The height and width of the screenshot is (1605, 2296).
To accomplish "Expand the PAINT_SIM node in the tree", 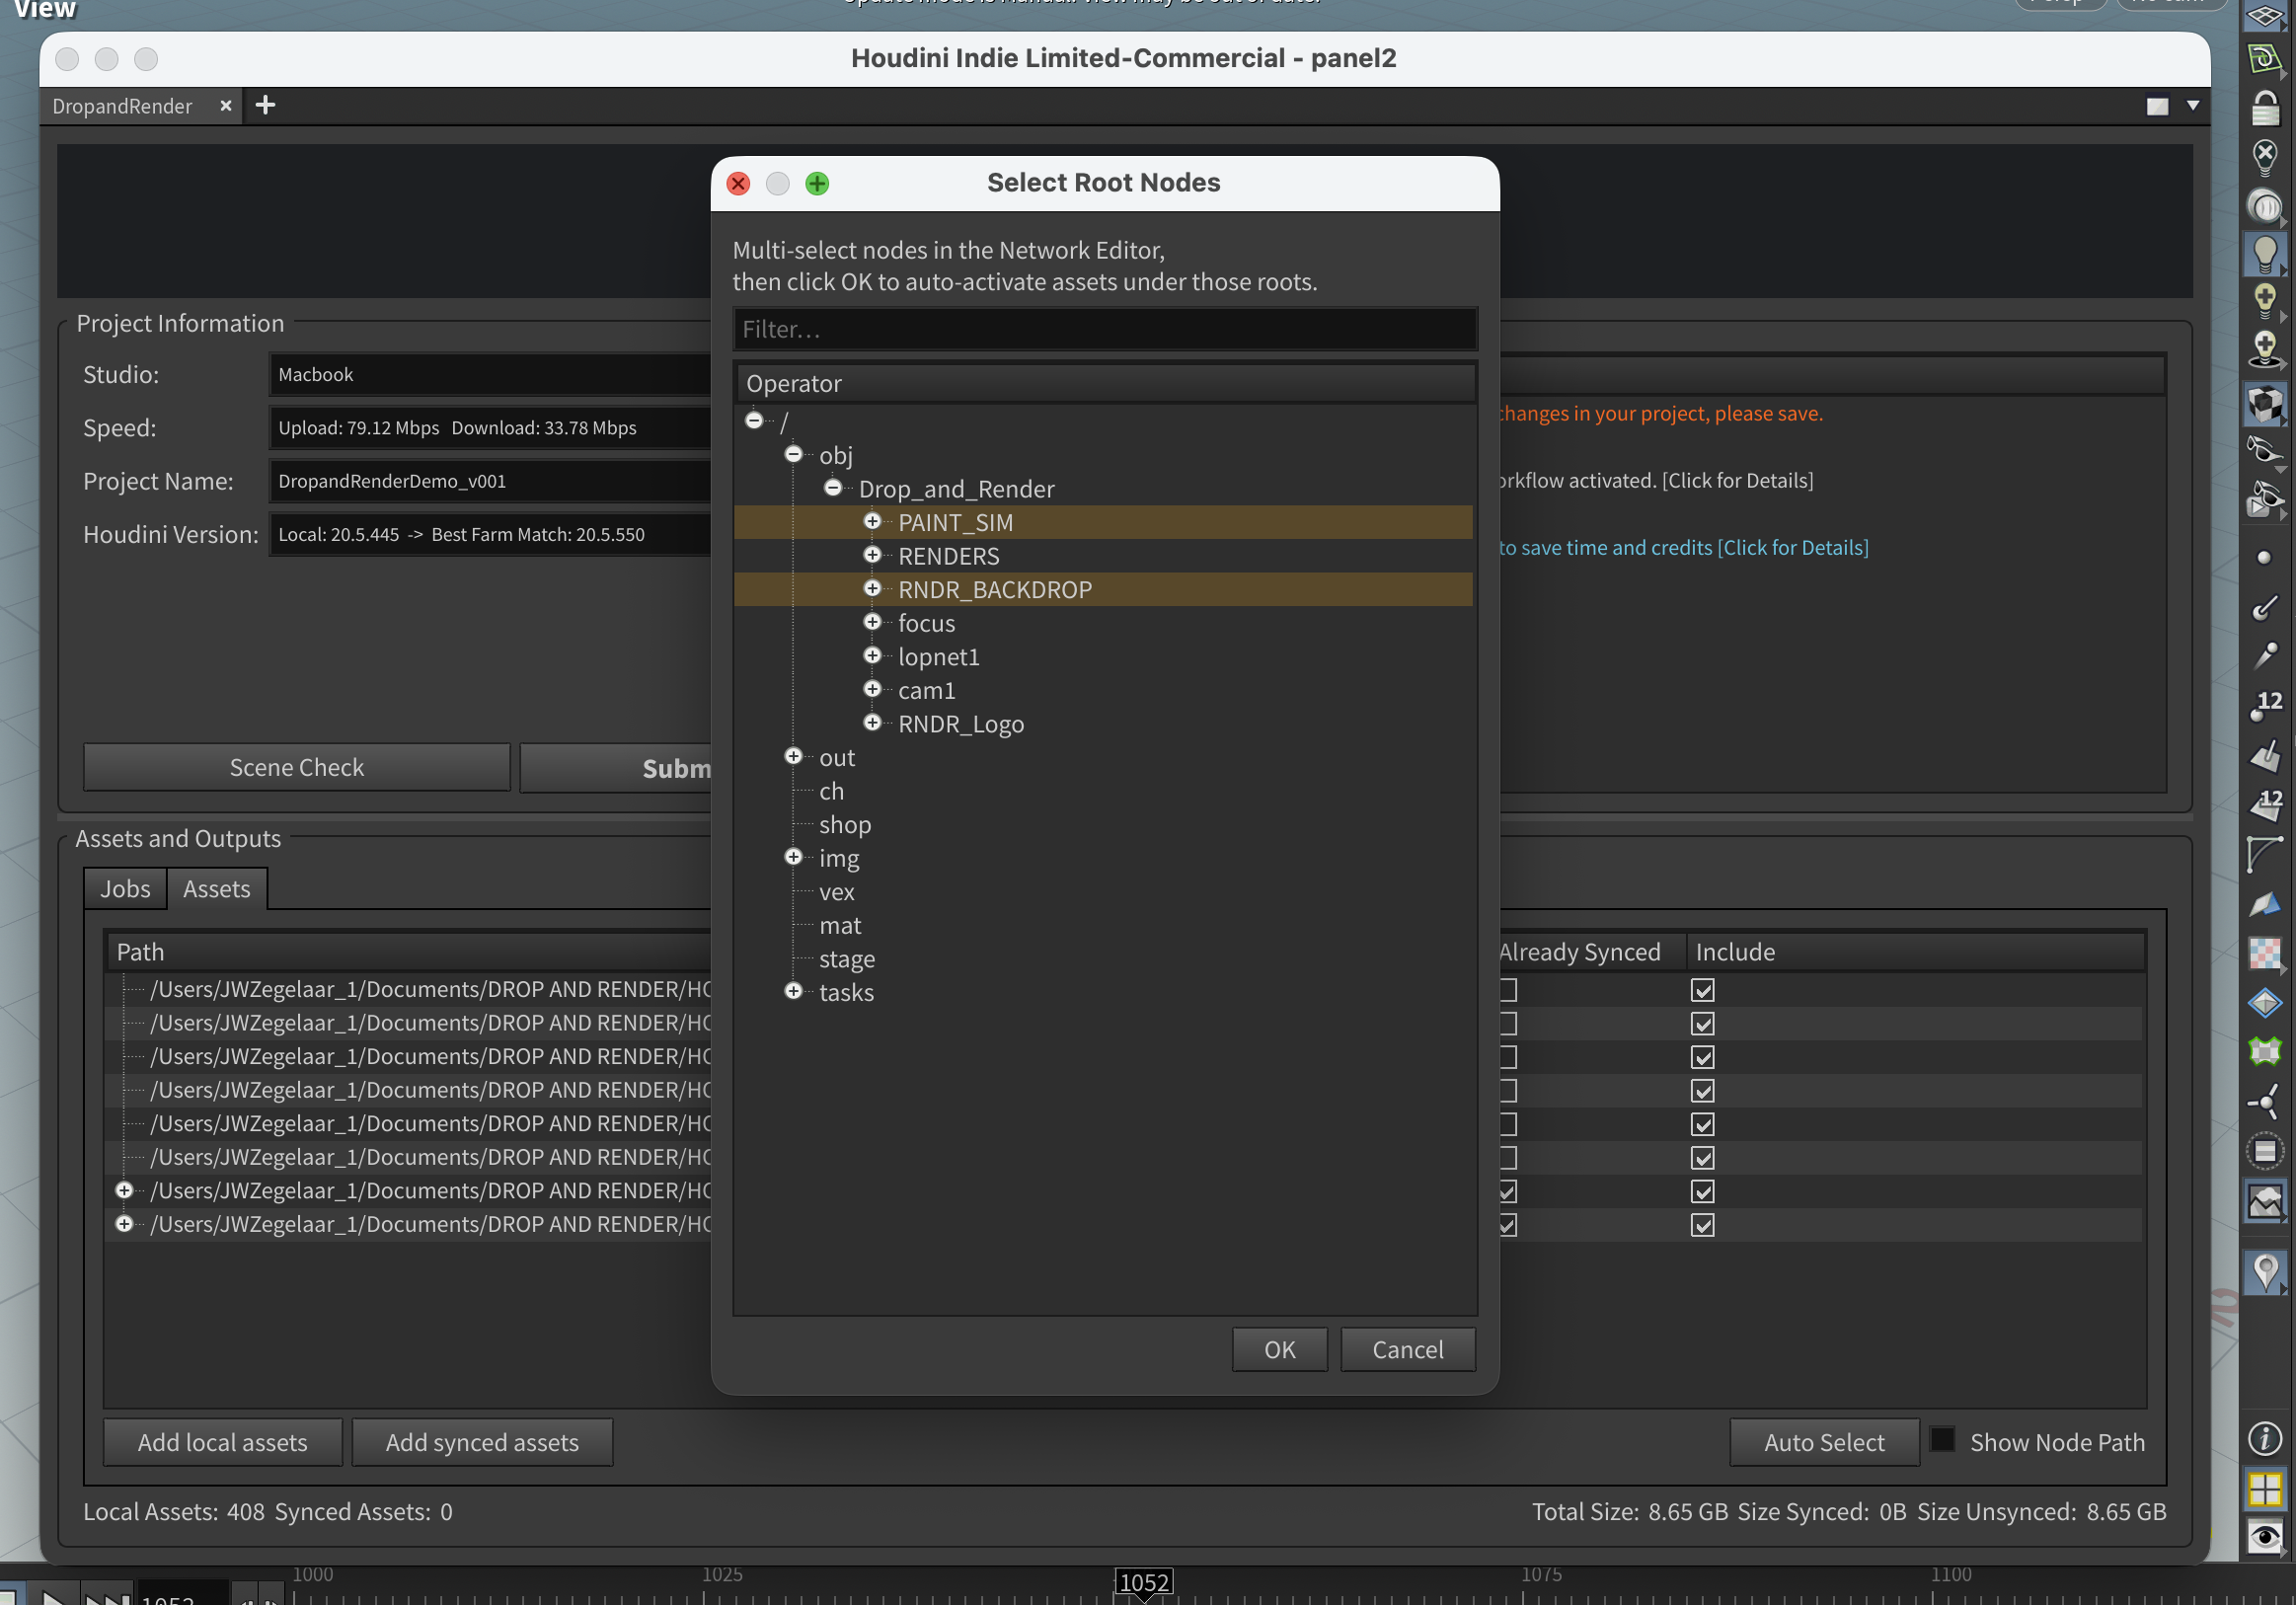I will tap(872, 522).
